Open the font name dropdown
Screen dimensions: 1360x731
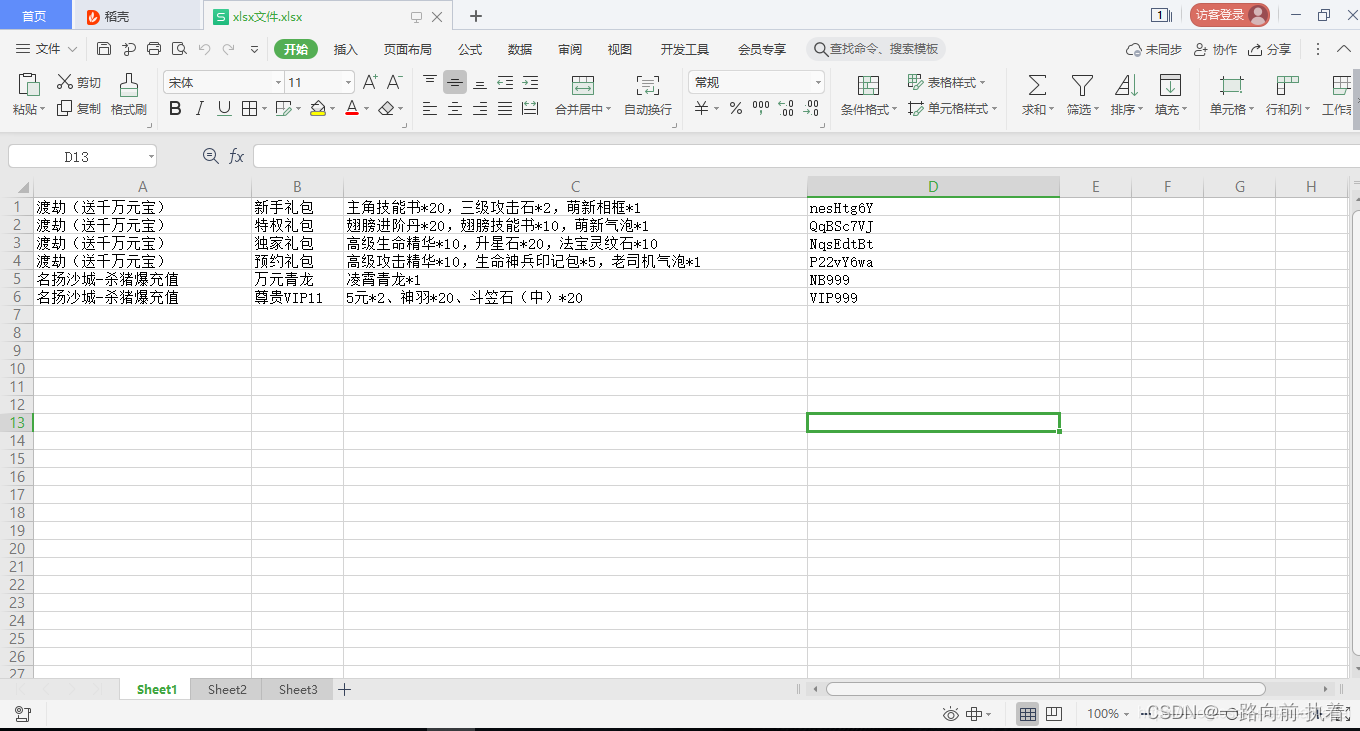(x=277, y=82)
